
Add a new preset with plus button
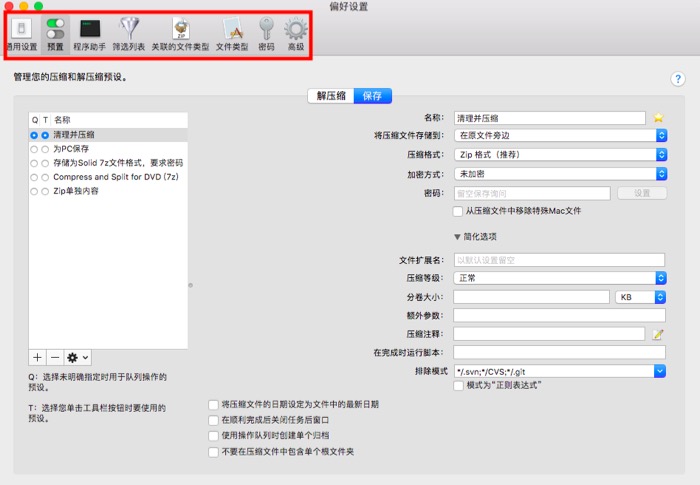coord(38,357)
